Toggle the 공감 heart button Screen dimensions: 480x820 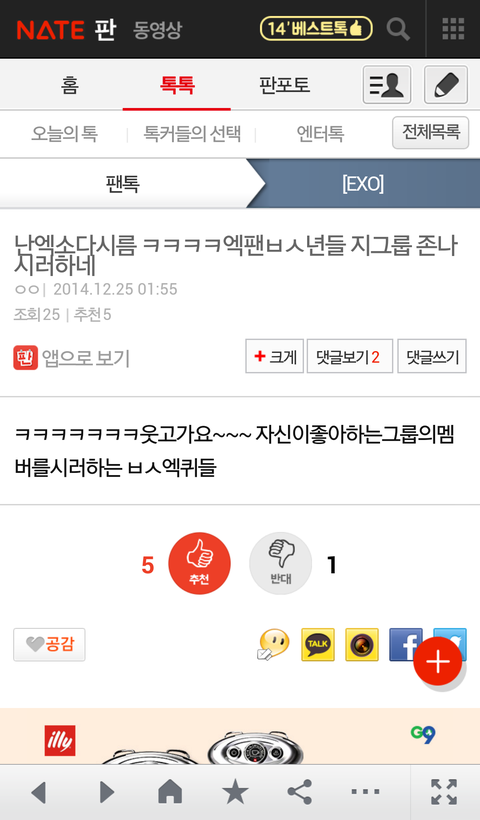tap(49, 644)
